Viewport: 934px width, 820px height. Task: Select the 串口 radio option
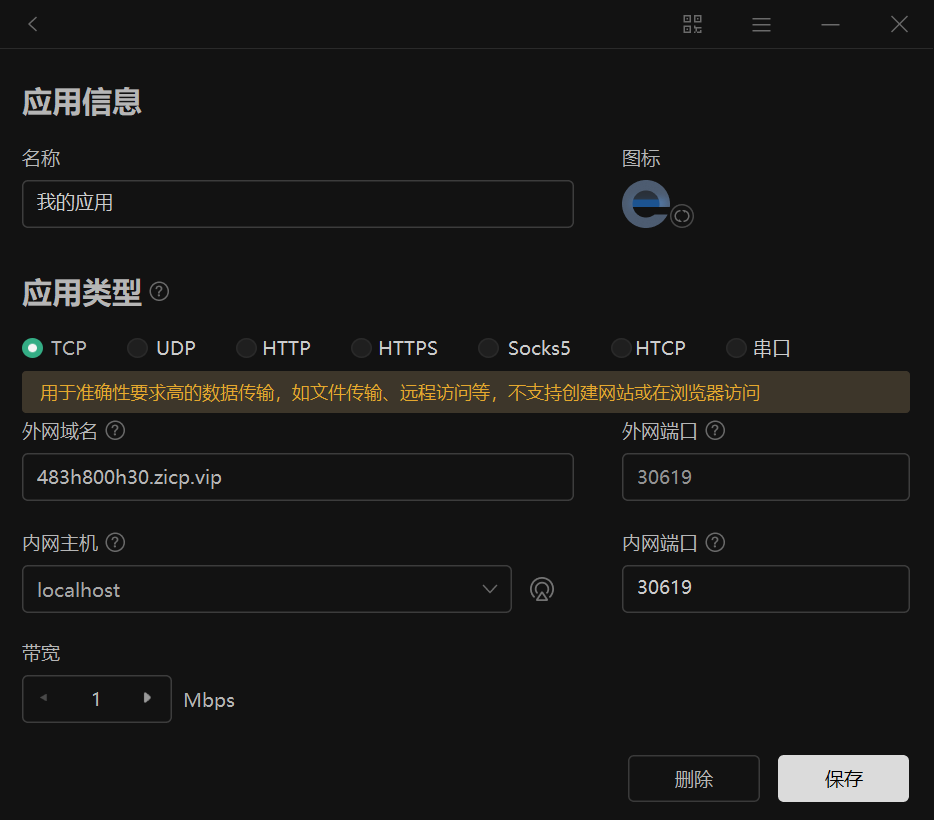(736, 348)
